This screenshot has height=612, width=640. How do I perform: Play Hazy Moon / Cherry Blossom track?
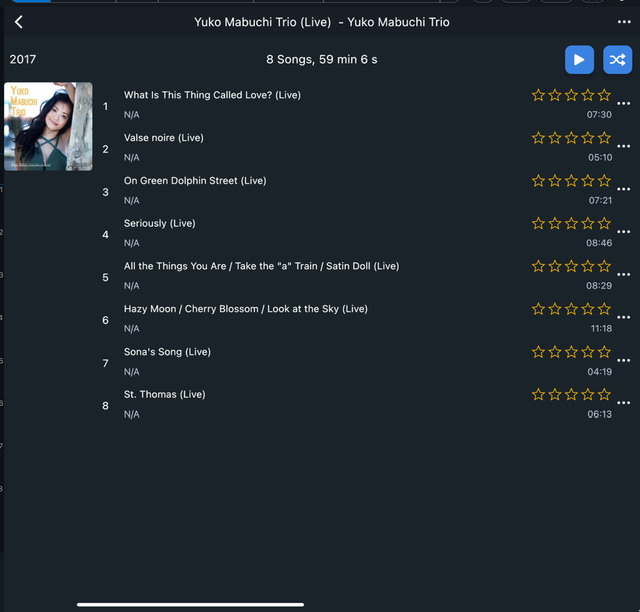245,309
